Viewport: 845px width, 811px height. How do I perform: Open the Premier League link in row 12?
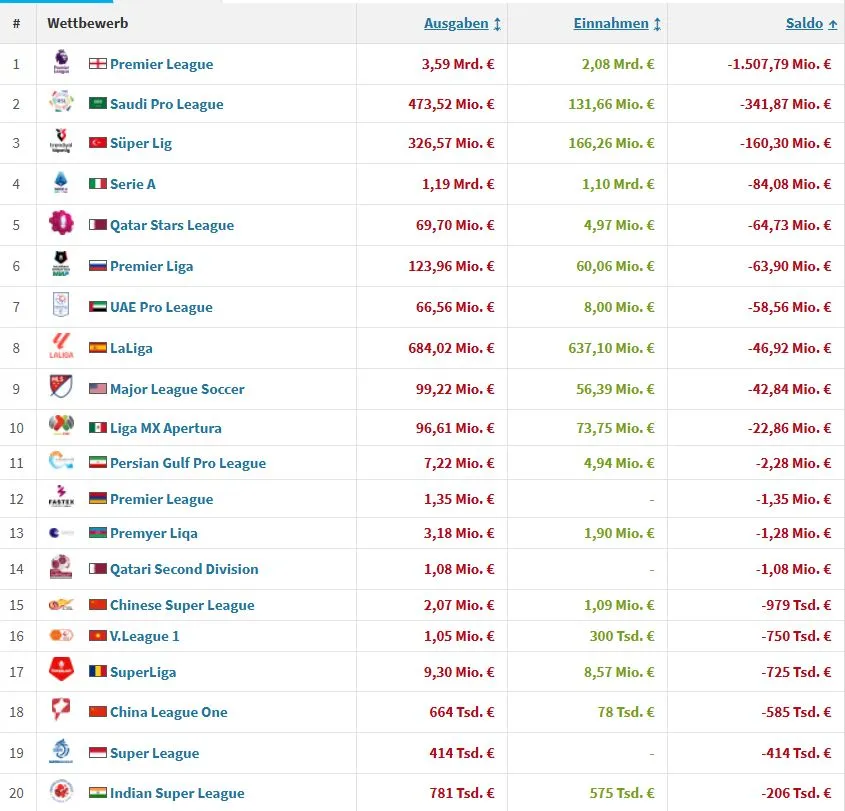162,500
